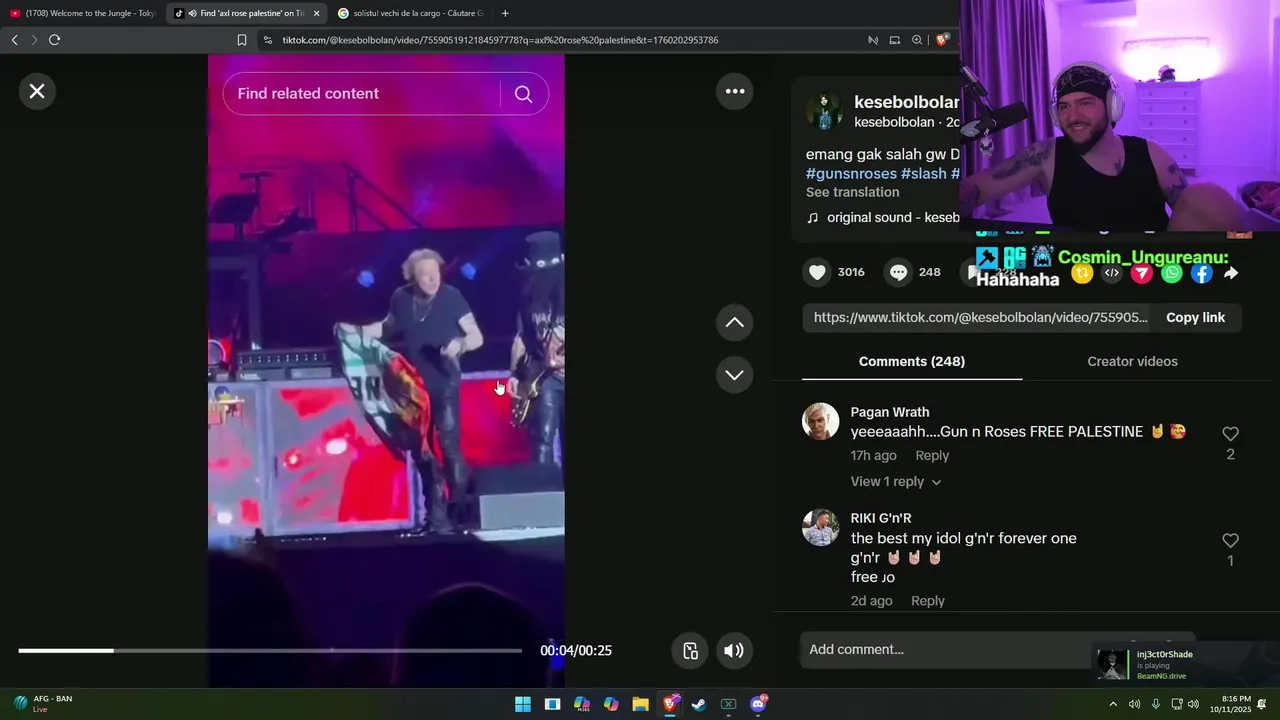This screenshot has height=720, width=1280.
Task: Switch to Welcome to the Jungle YouTube tab
Action: click(x=83, y=13)
